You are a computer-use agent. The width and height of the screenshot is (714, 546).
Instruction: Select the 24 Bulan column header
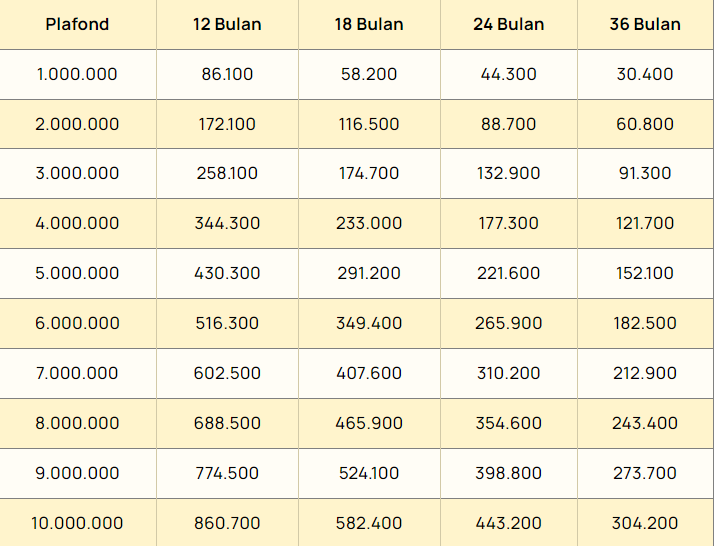pyautogui.click(x=508, y=24)
